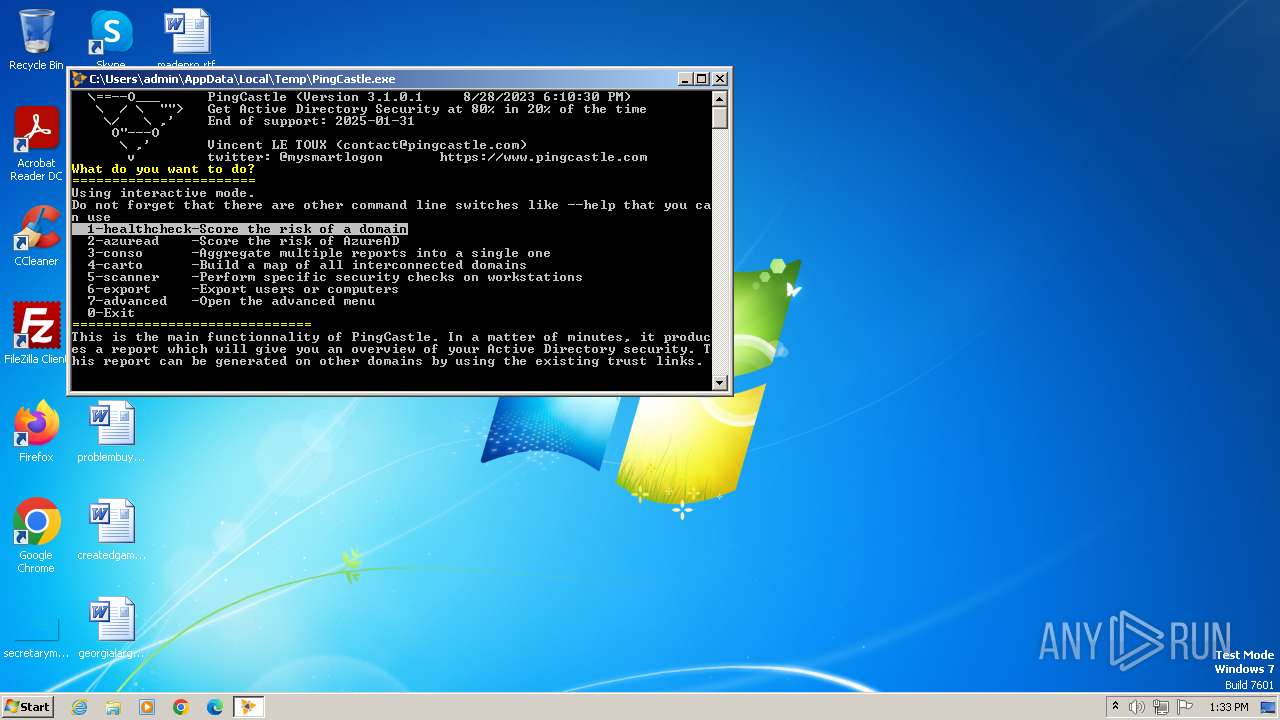Image resolution: width=1280 pixels, height=720 pixels.
Task: Click the 'End of support: 2025-01-31' line
Action: 311,121
